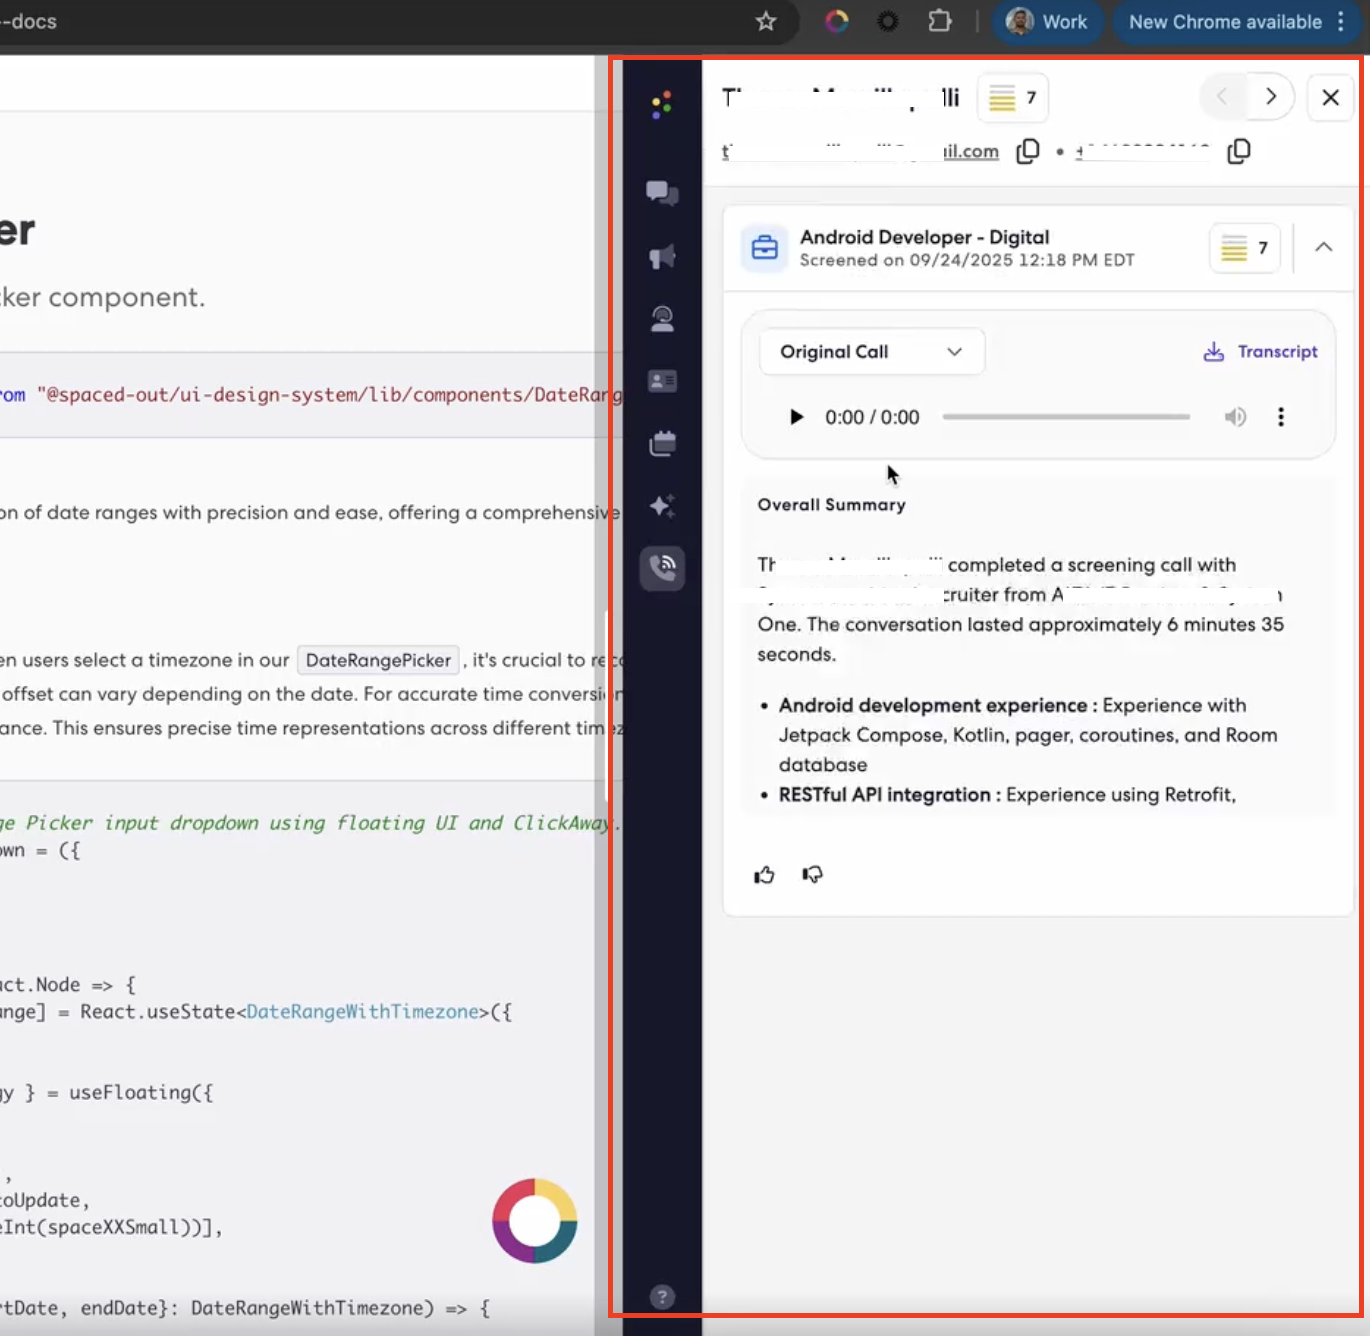
Task: Open the sparkle AI sidebar icon
Action: (662, 505)
